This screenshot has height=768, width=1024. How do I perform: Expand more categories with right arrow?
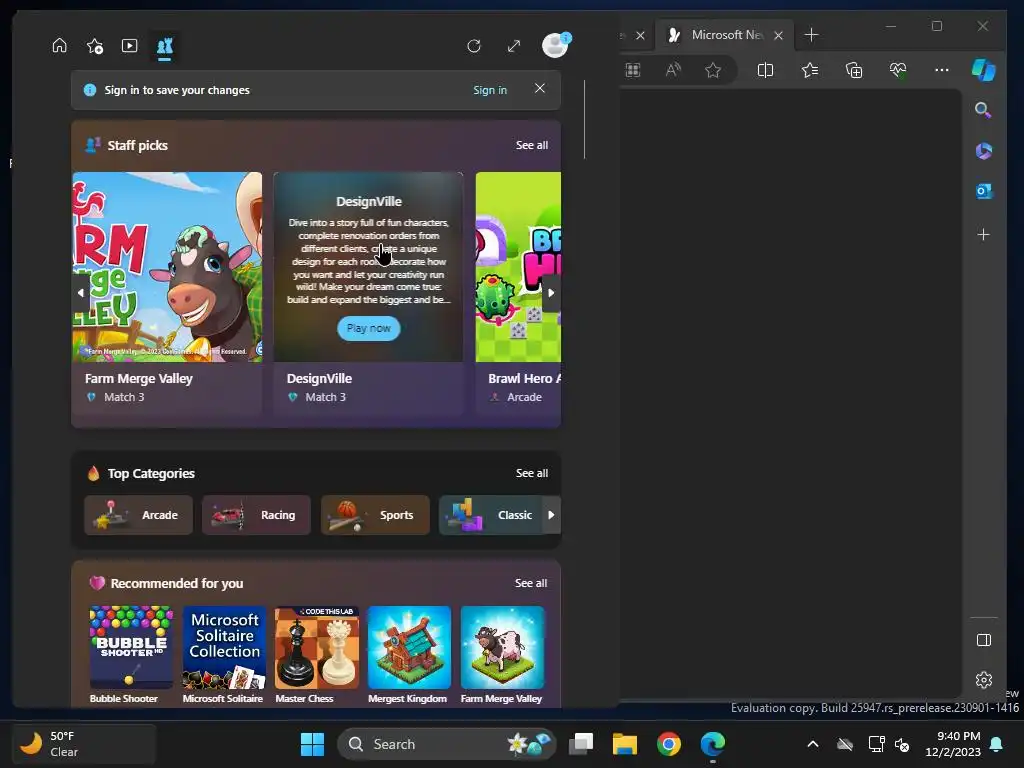click(x=551, y=515)
